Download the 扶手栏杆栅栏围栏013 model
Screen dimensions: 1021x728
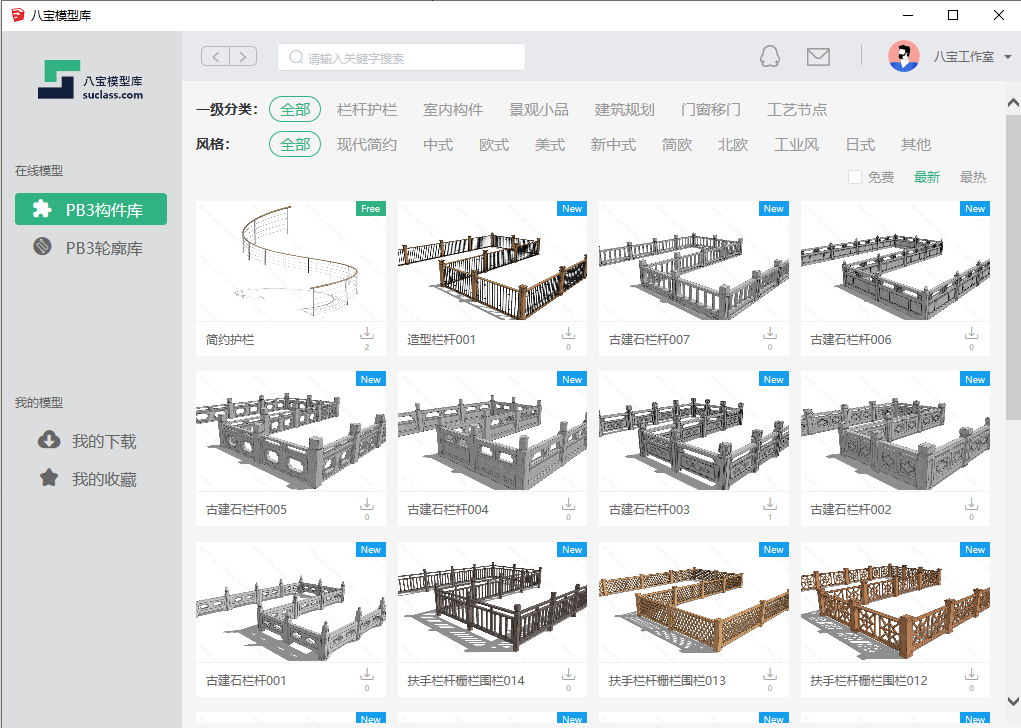[770, 675]
